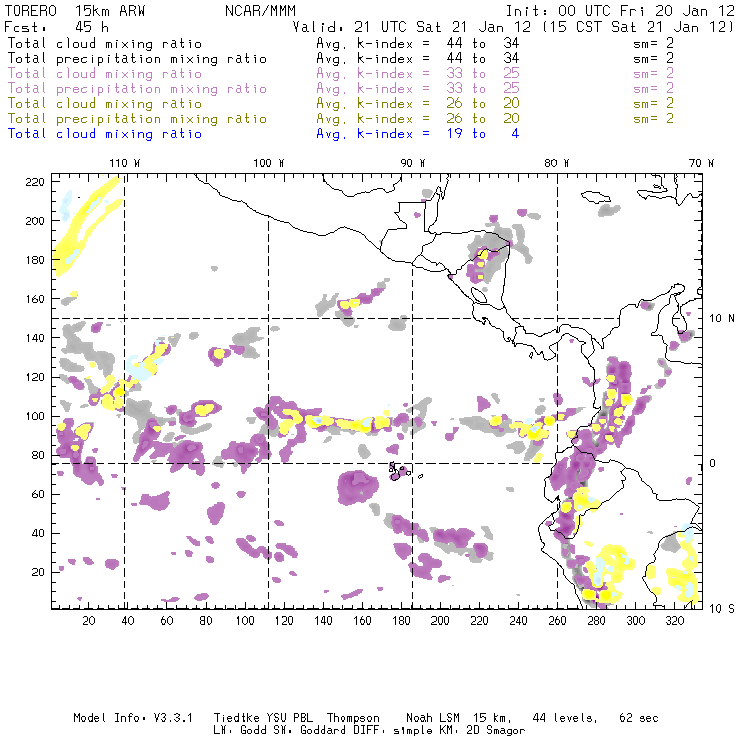This screenshot has width=740, height=740.
Task: Click the '100 W' longitude label
Action: pyautogui.click(x=269, y=163)
